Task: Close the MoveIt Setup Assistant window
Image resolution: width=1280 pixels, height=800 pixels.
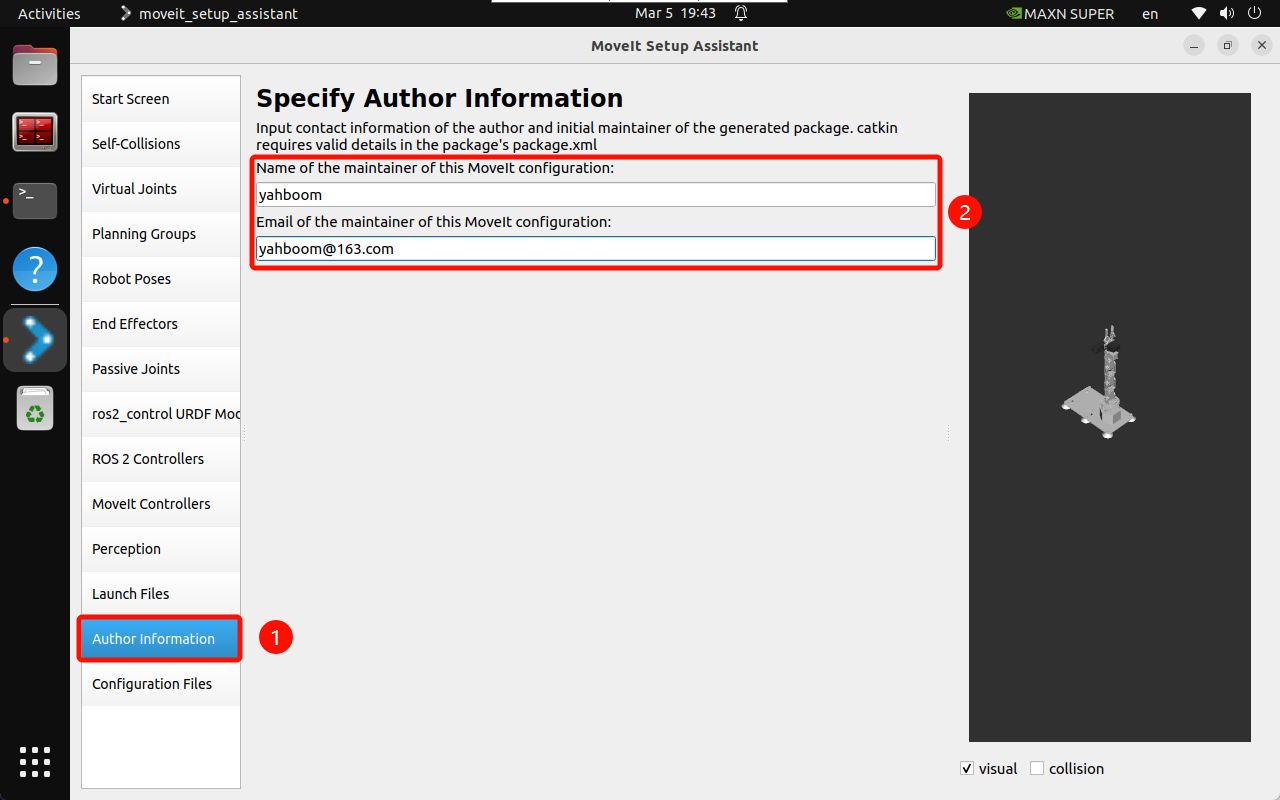Action: pos(1262,46)
